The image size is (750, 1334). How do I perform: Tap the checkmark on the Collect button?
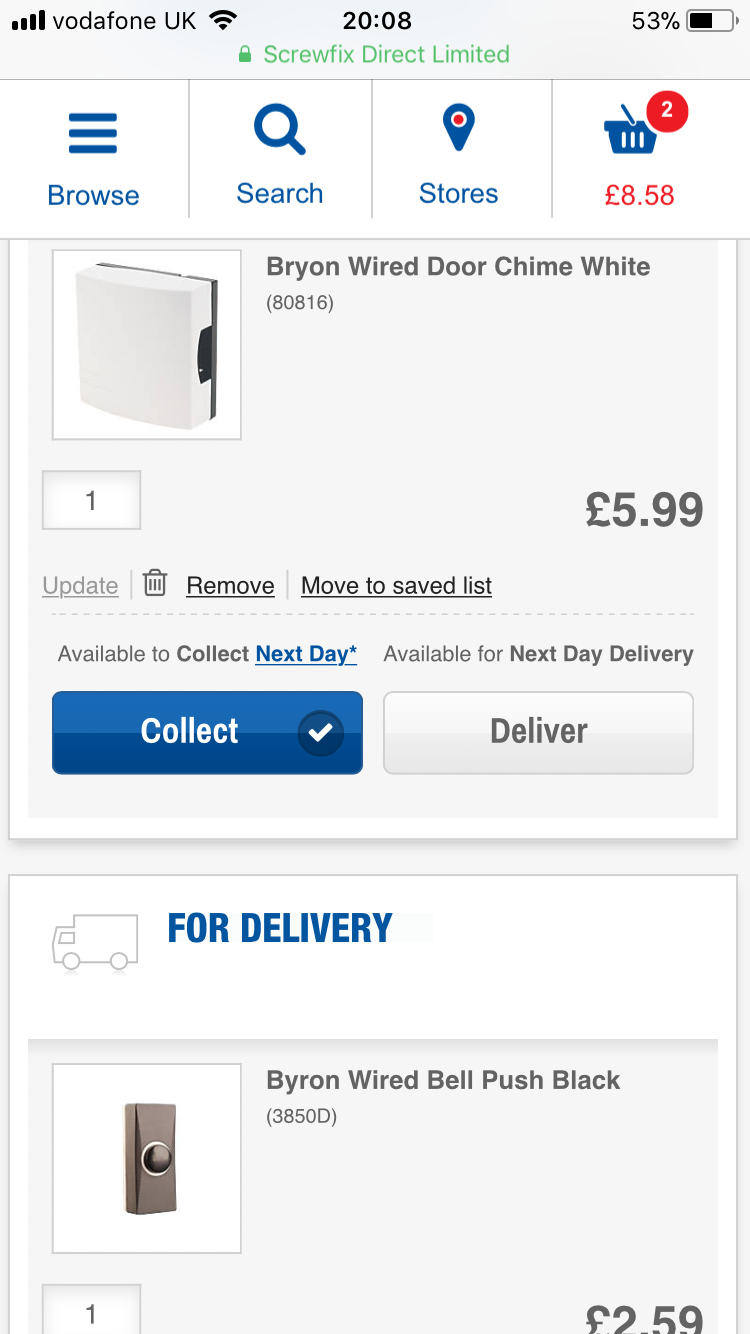(x=320, y=733)
